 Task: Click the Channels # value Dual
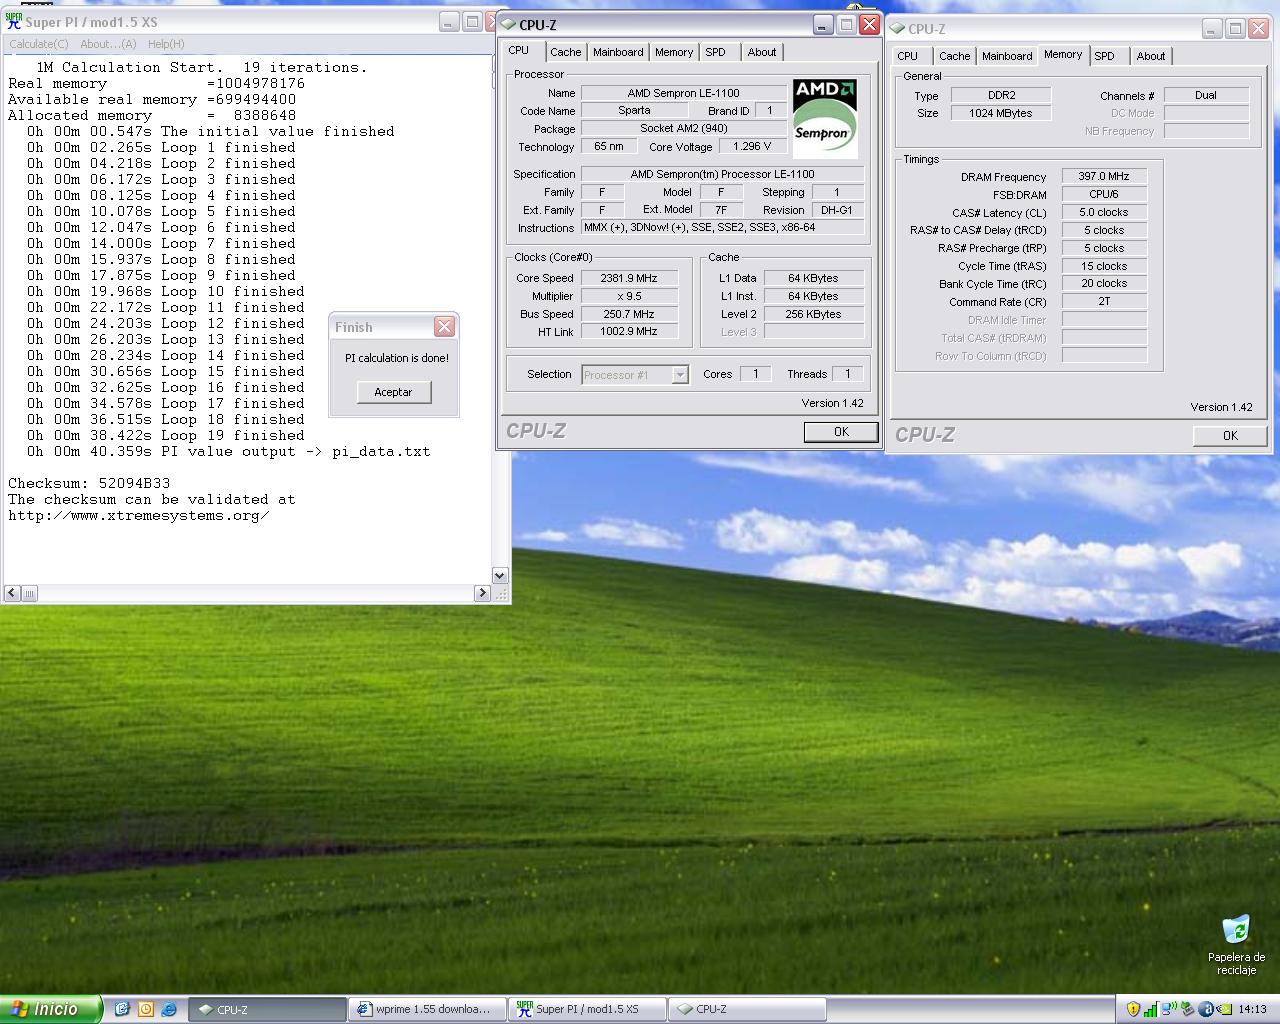point(1206,95)
